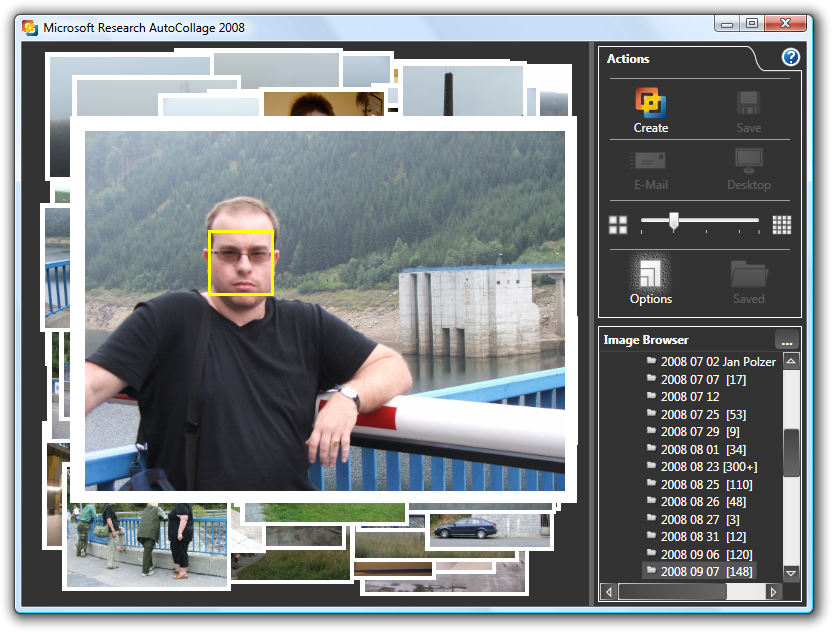The width and height of the screenshot is (832, 632).
Task: Click the Image Browser panel title
Action: coord(646,340)
